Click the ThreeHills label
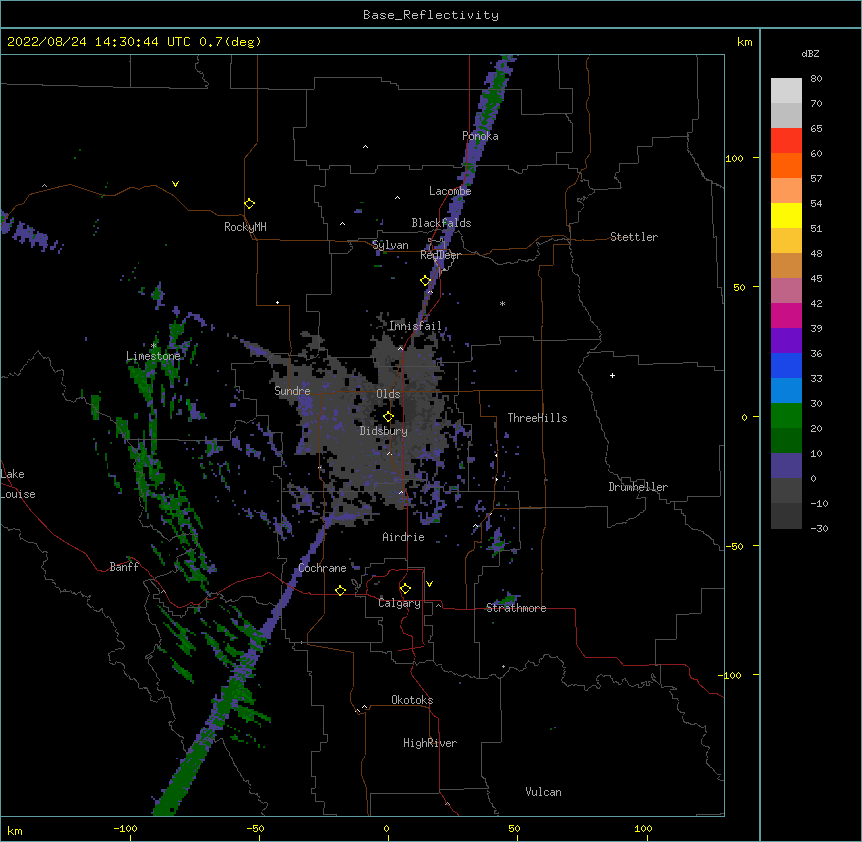Viewport: 862px width, 842px height. (537, 418)
